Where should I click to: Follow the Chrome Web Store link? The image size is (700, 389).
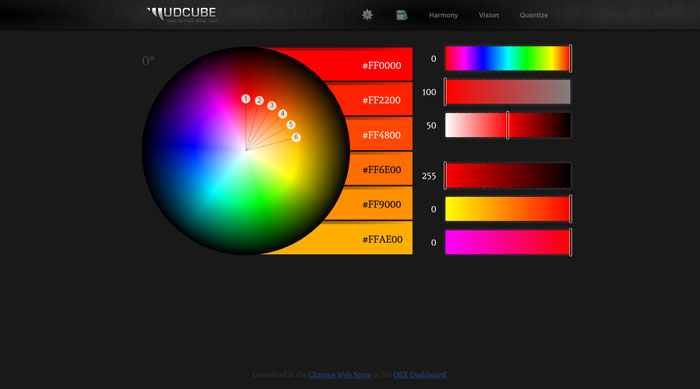click(x=339, y=375)
